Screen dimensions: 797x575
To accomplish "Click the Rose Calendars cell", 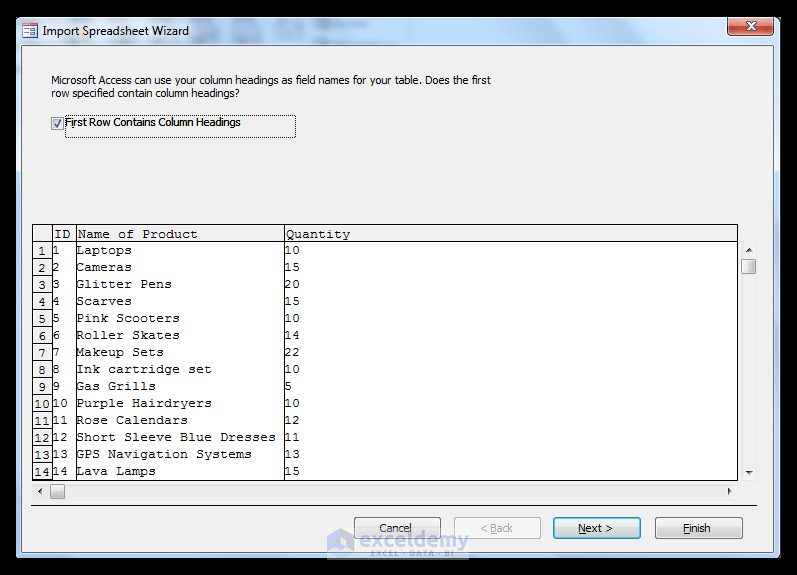I will click(x=180, y=420).
